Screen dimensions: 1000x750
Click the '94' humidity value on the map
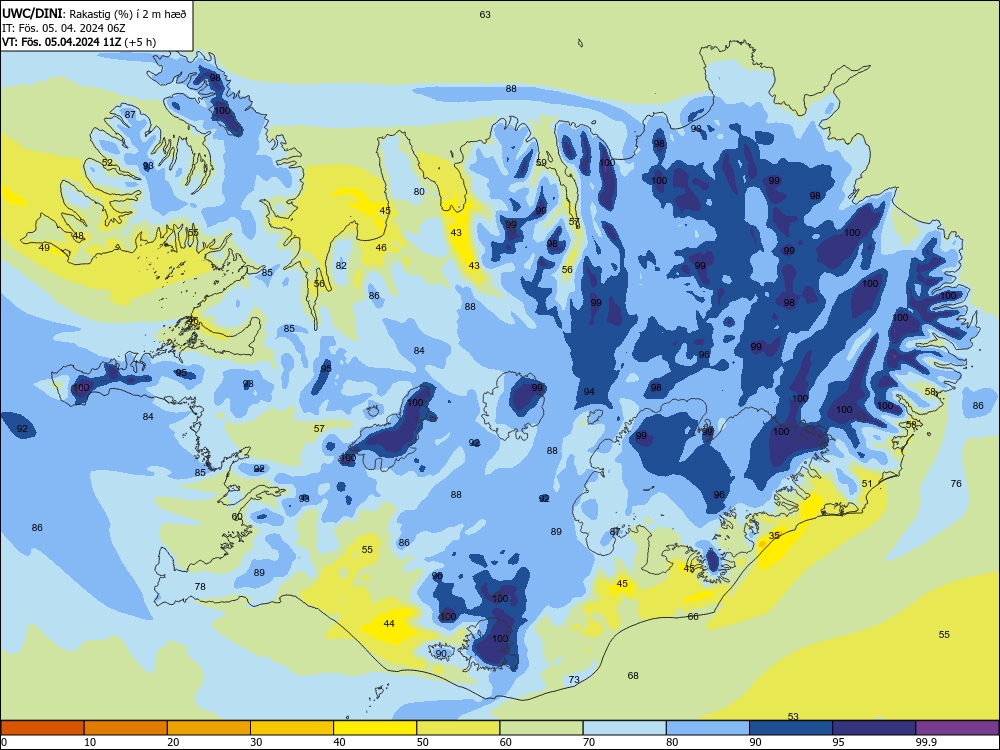pyautogui.click(x=589, y=392)
